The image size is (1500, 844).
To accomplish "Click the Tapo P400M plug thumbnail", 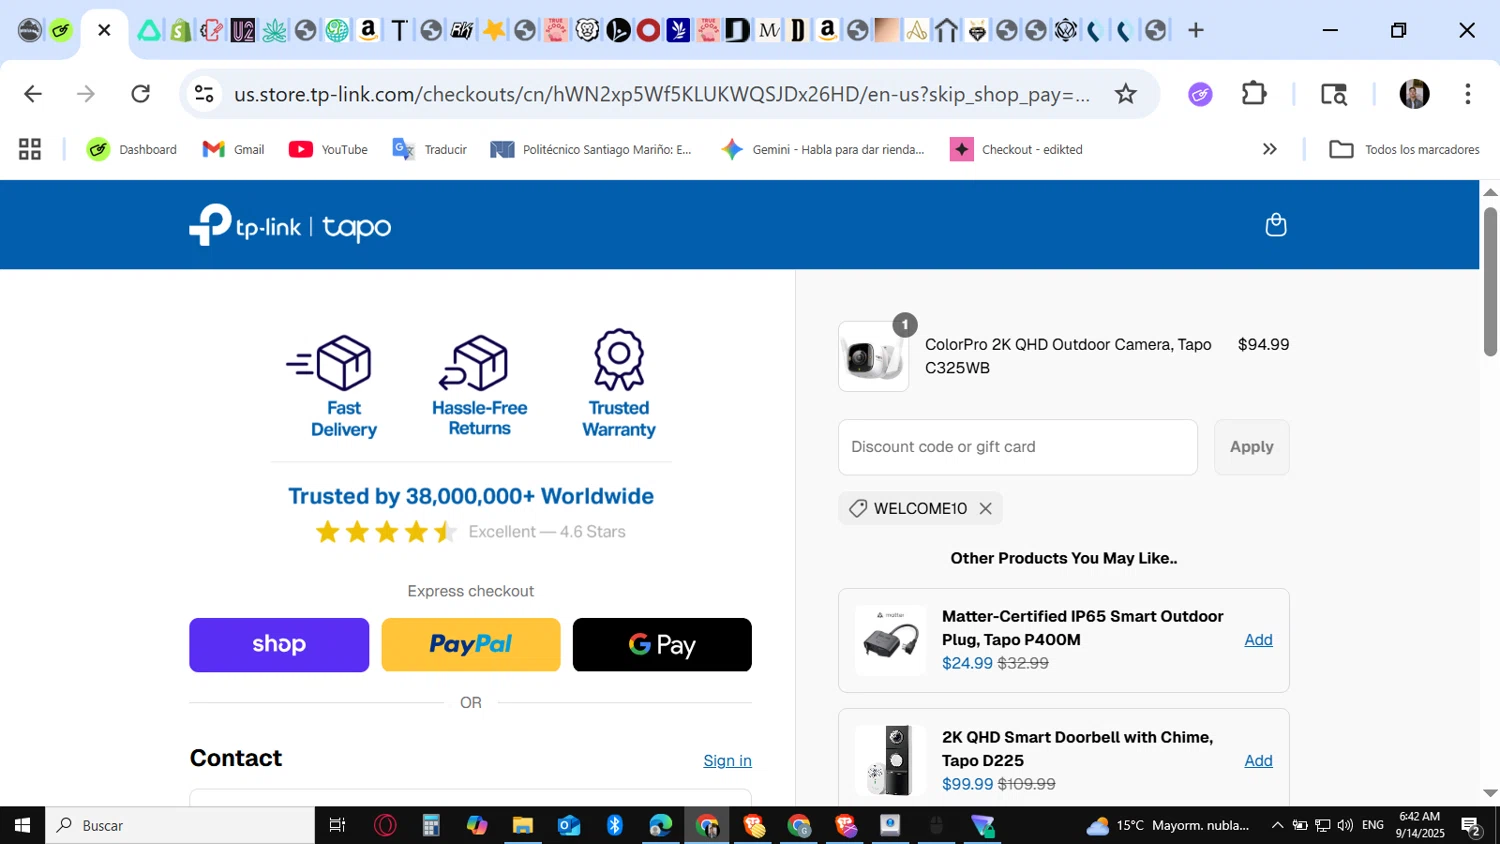I will click(x=890, y=640).
